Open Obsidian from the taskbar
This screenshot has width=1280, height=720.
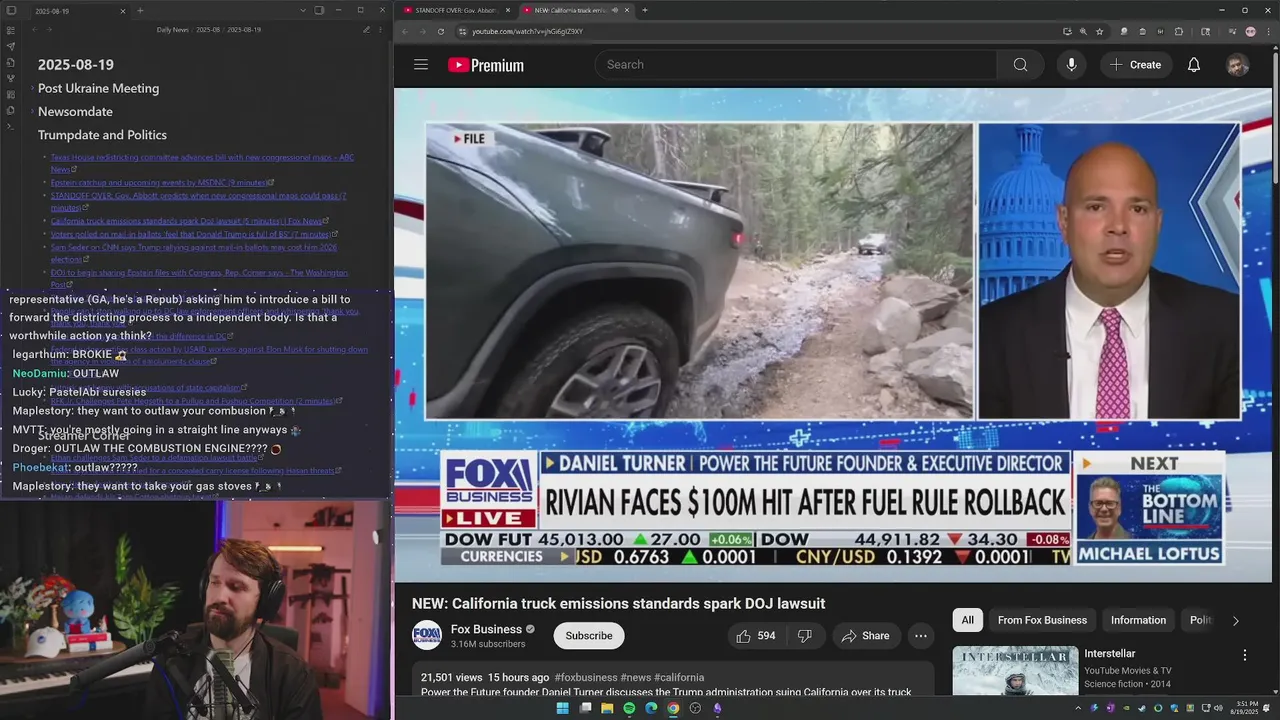click(x=717, y=708)
